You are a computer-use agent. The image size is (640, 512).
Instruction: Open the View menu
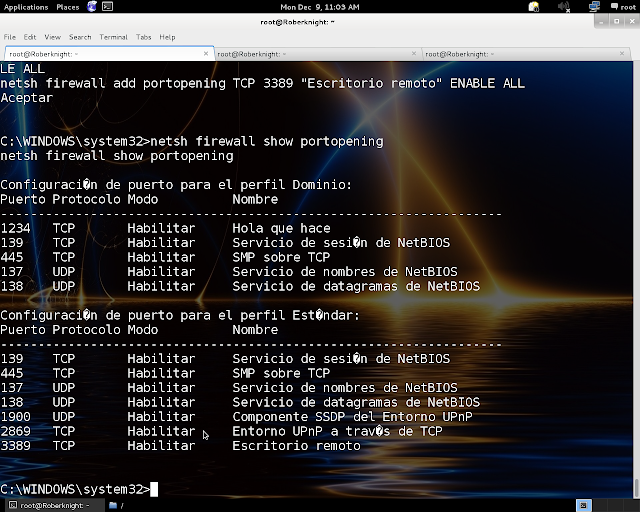53,37
